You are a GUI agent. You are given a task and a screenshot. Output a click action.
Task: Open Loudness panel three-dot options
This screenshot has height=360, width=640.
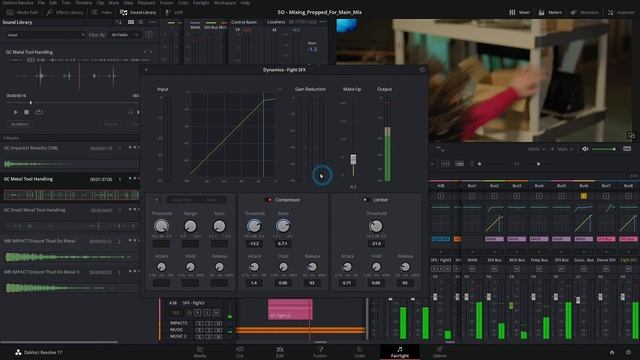(x=323, y=22)
